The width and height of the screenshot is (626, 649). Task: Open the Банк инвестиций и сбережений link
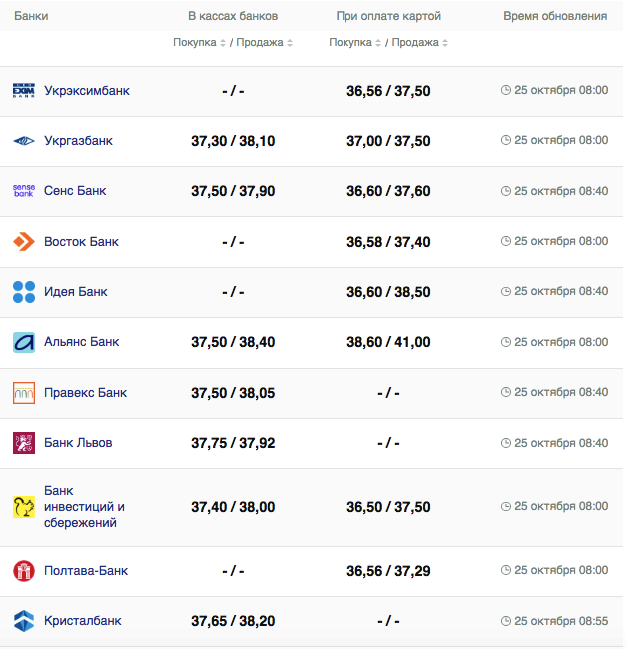[84, 507]
